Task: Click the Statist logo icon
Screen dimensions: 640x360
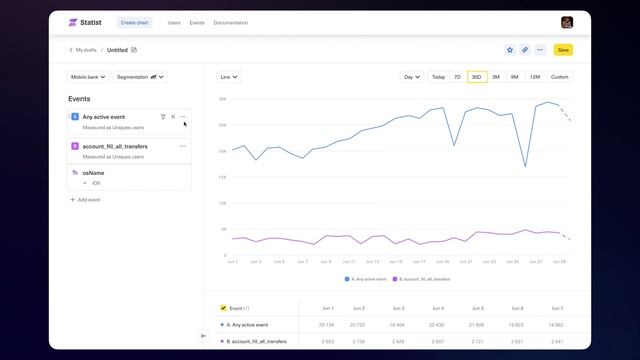Action: point(73,22)
